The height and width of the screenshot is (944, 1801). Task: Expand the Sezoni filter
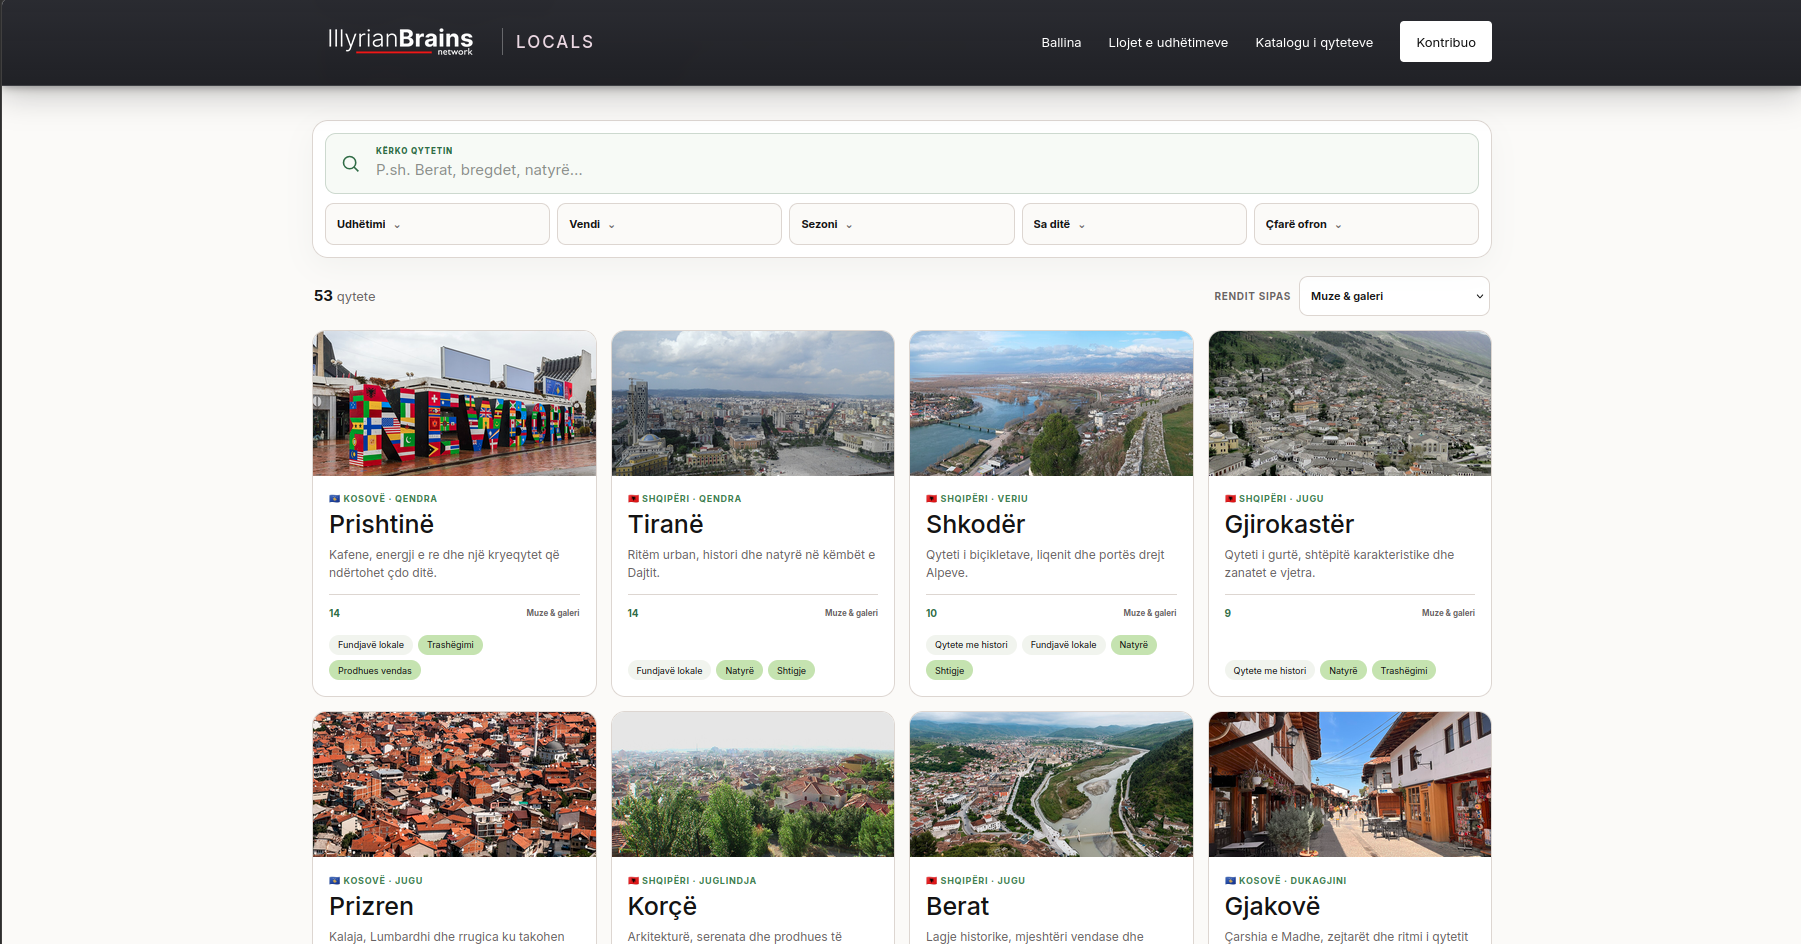[x=901, y=224]
